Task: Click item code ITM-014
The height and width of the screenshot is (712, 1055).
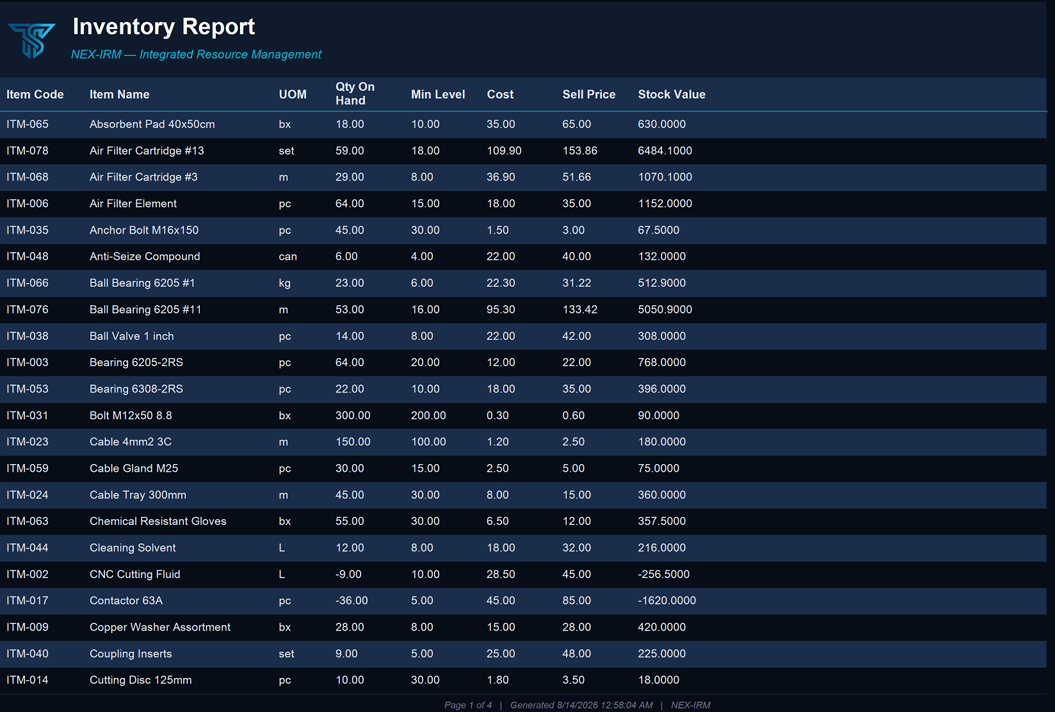Action: (28, 680)
